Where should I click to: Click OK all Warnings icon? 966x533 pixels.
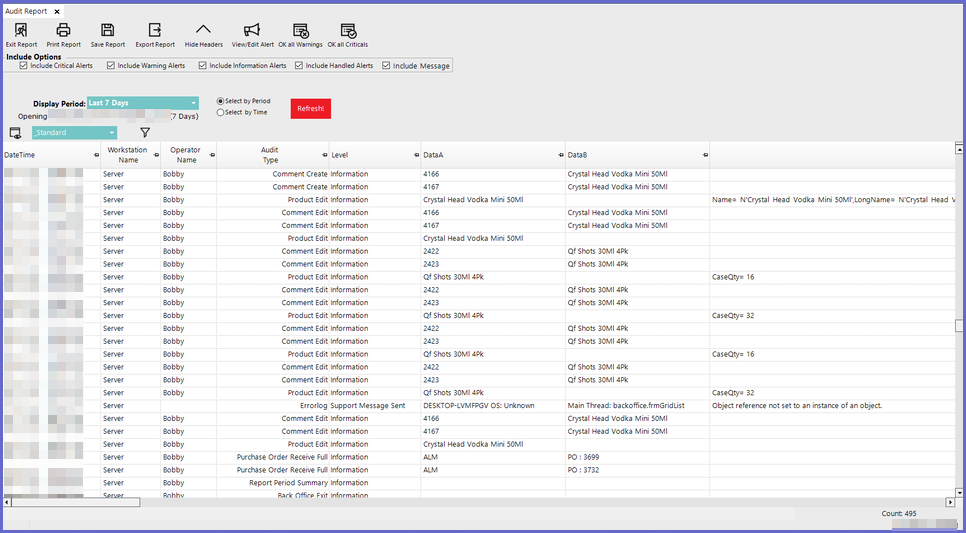pyautogui.click(x=300, y=31)
